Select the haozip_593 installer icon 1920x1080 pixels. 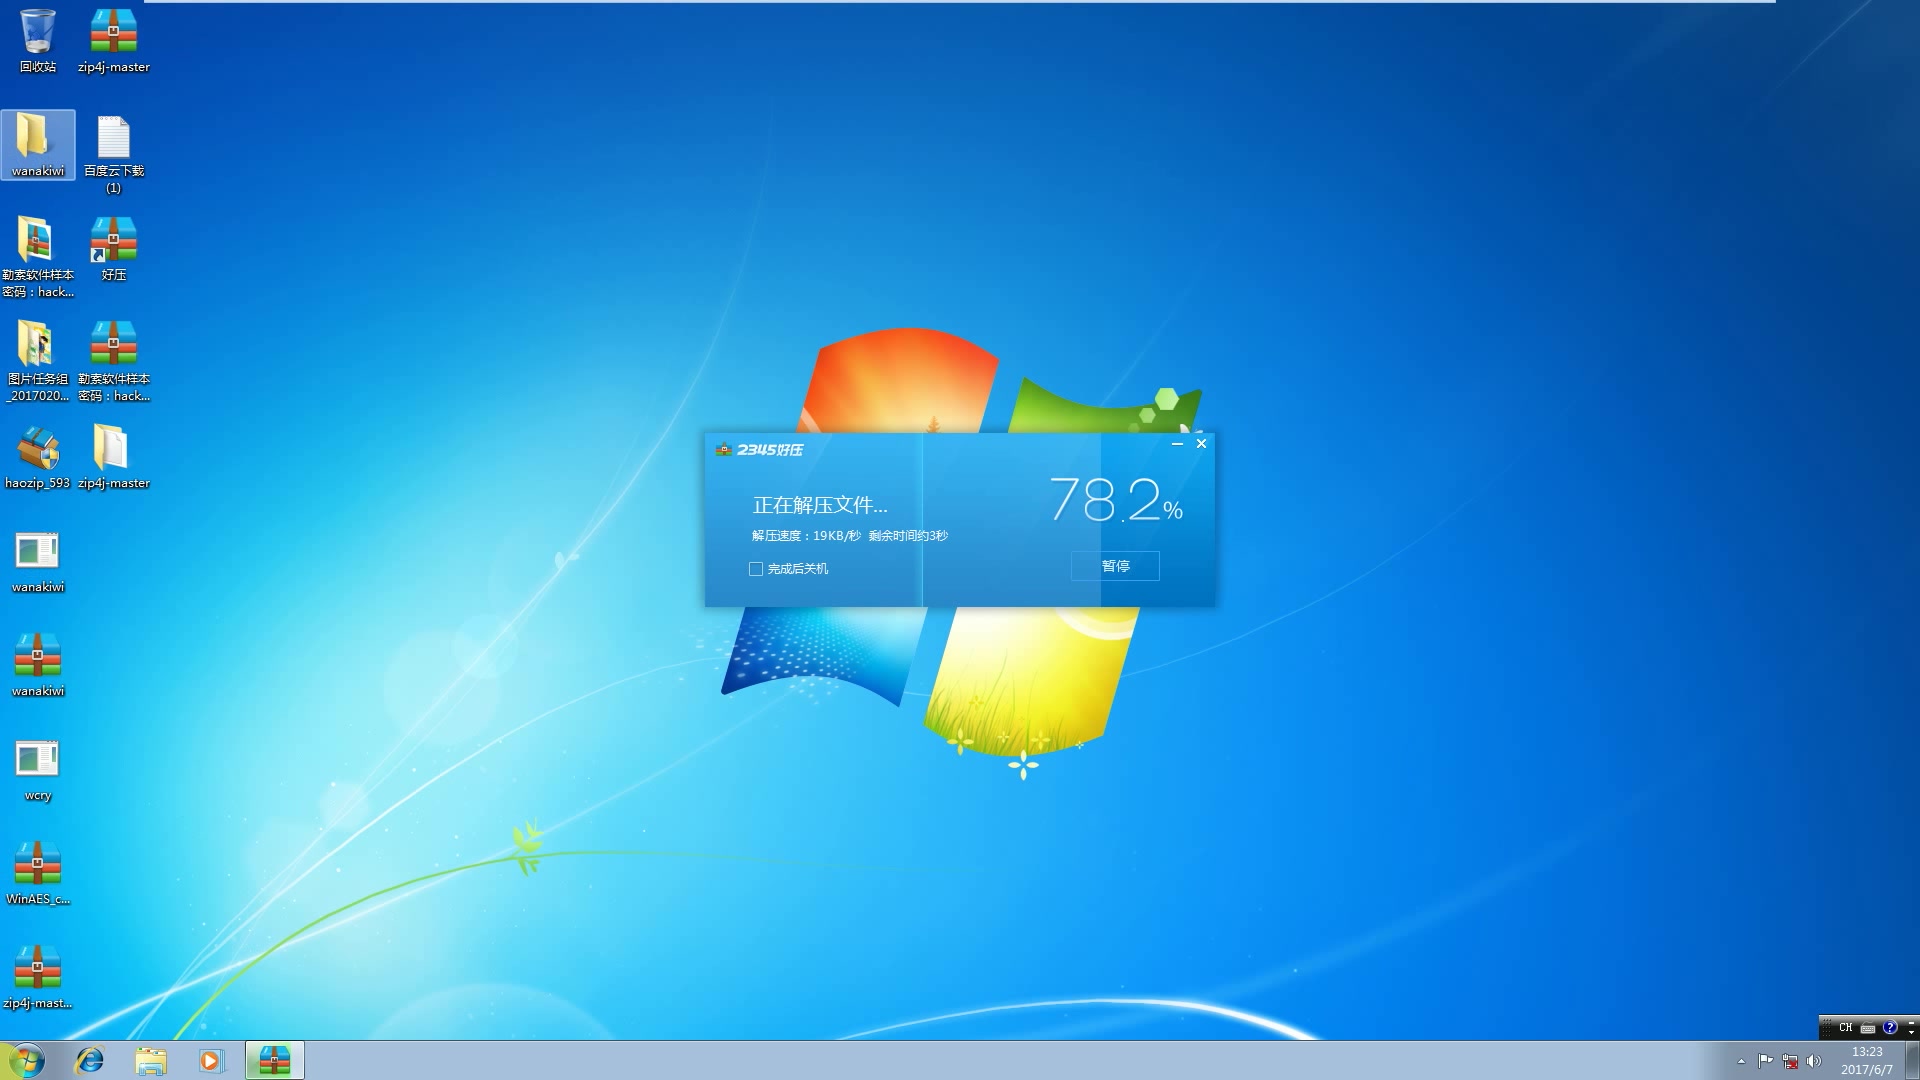point(38,457)
